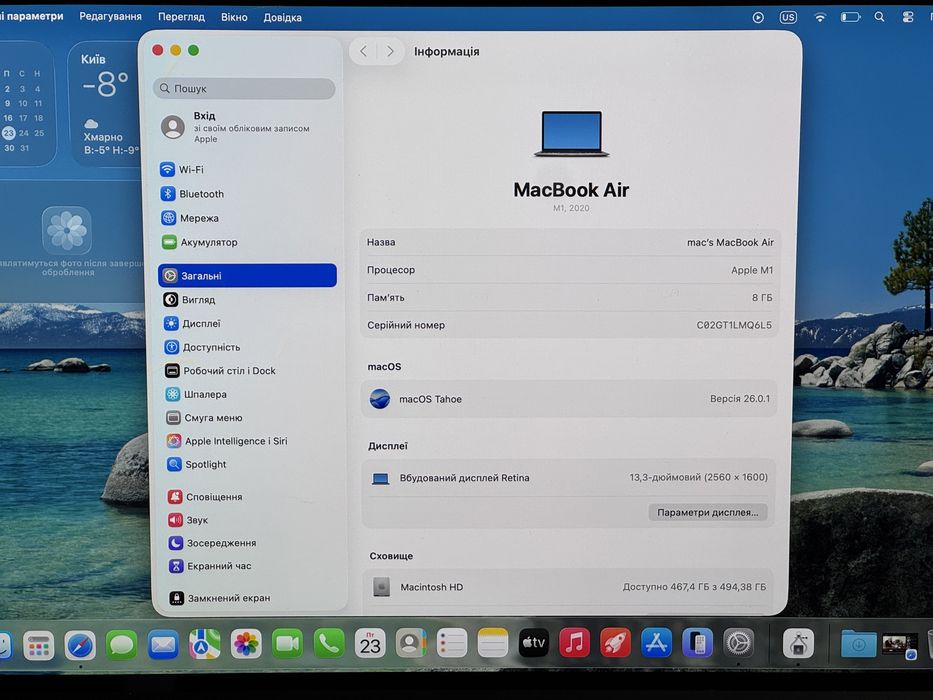
Task: Open Calendar from the Dock
Action: click(x=370, y=643)
